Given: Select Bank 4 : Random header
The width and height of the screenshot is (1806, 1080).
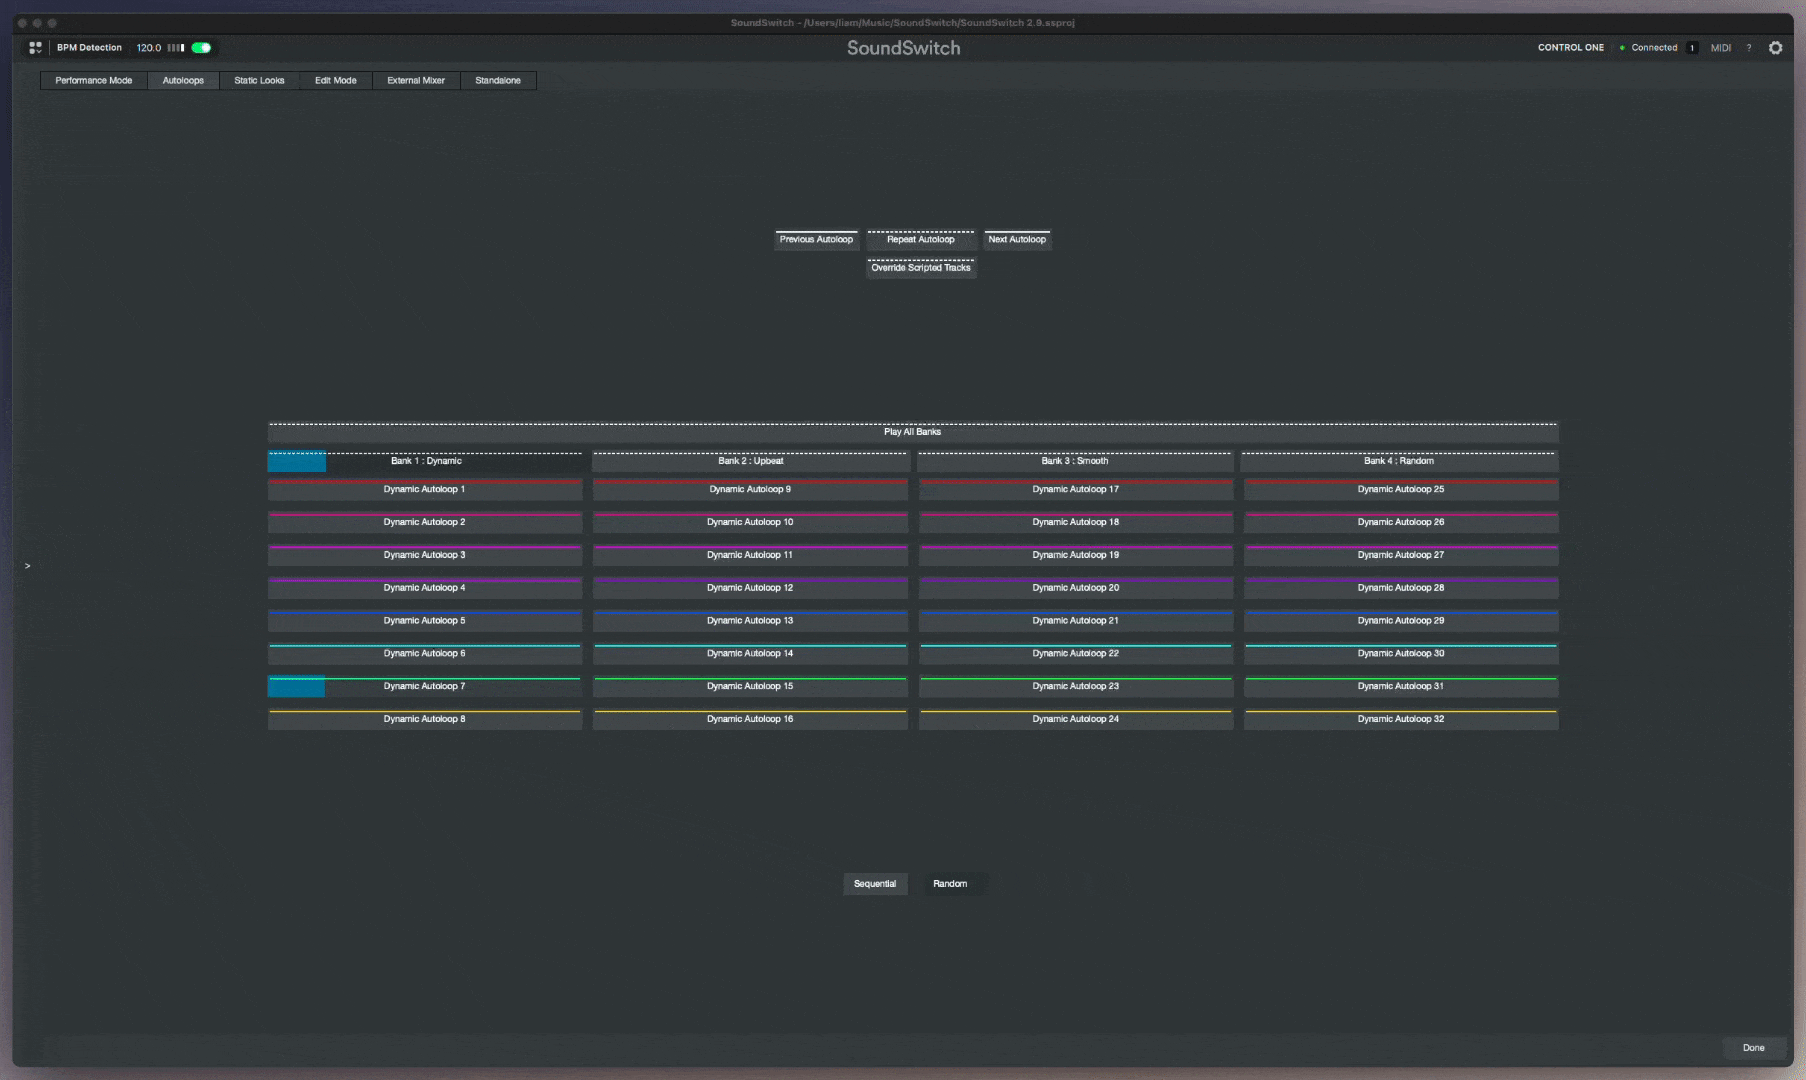Looking at the screenshot, I should coord(1400,461).
